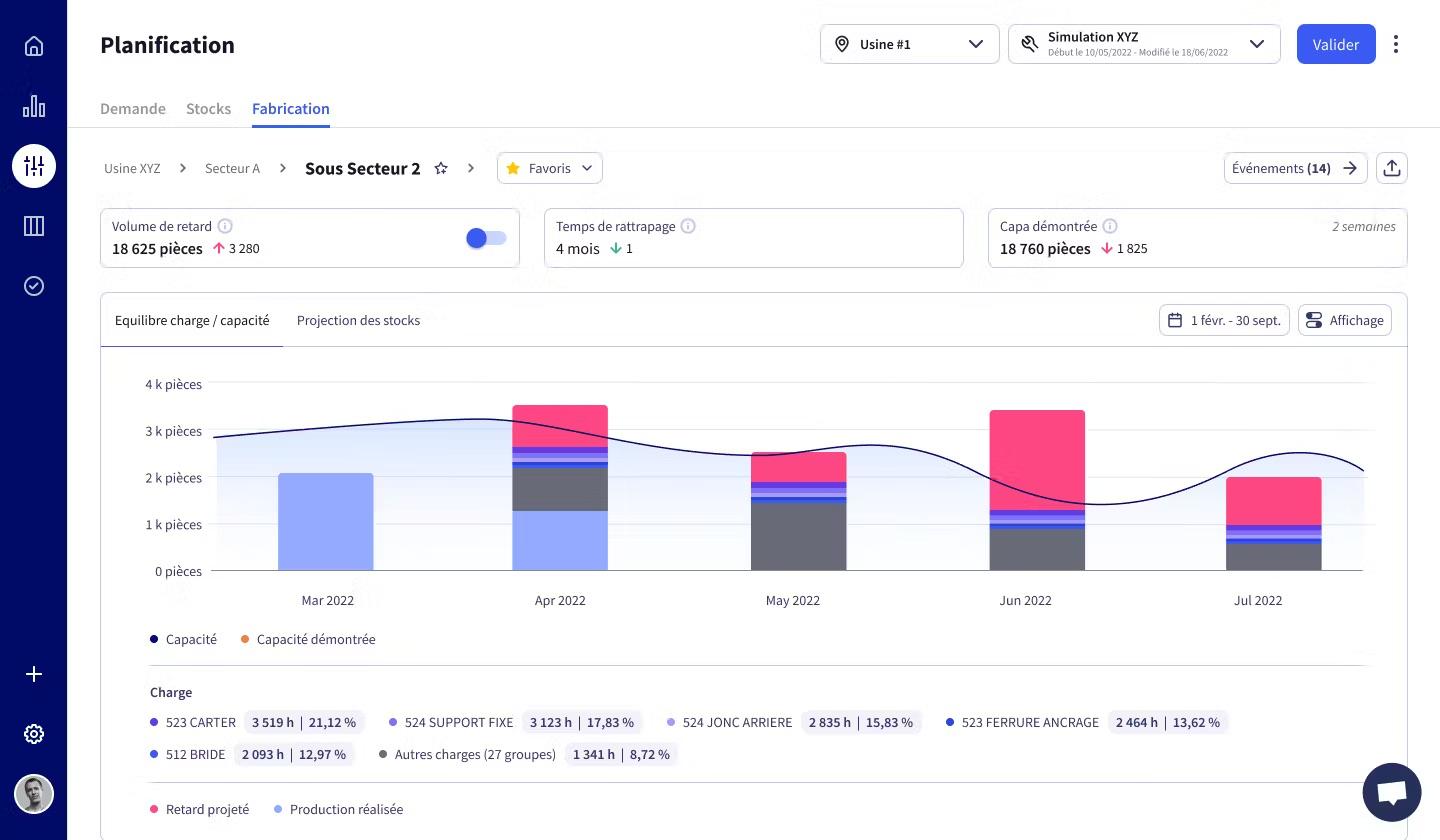Image resolution: width=1440 pixels, height=840 pixels.
Task: Expand the Usine #1 dropdown
Action: point(910,44)
